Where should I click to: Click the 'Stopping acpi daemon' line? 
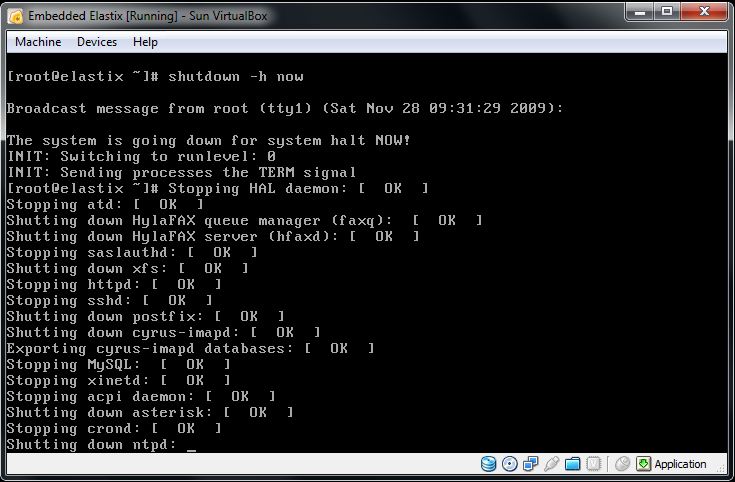[141, 395]
